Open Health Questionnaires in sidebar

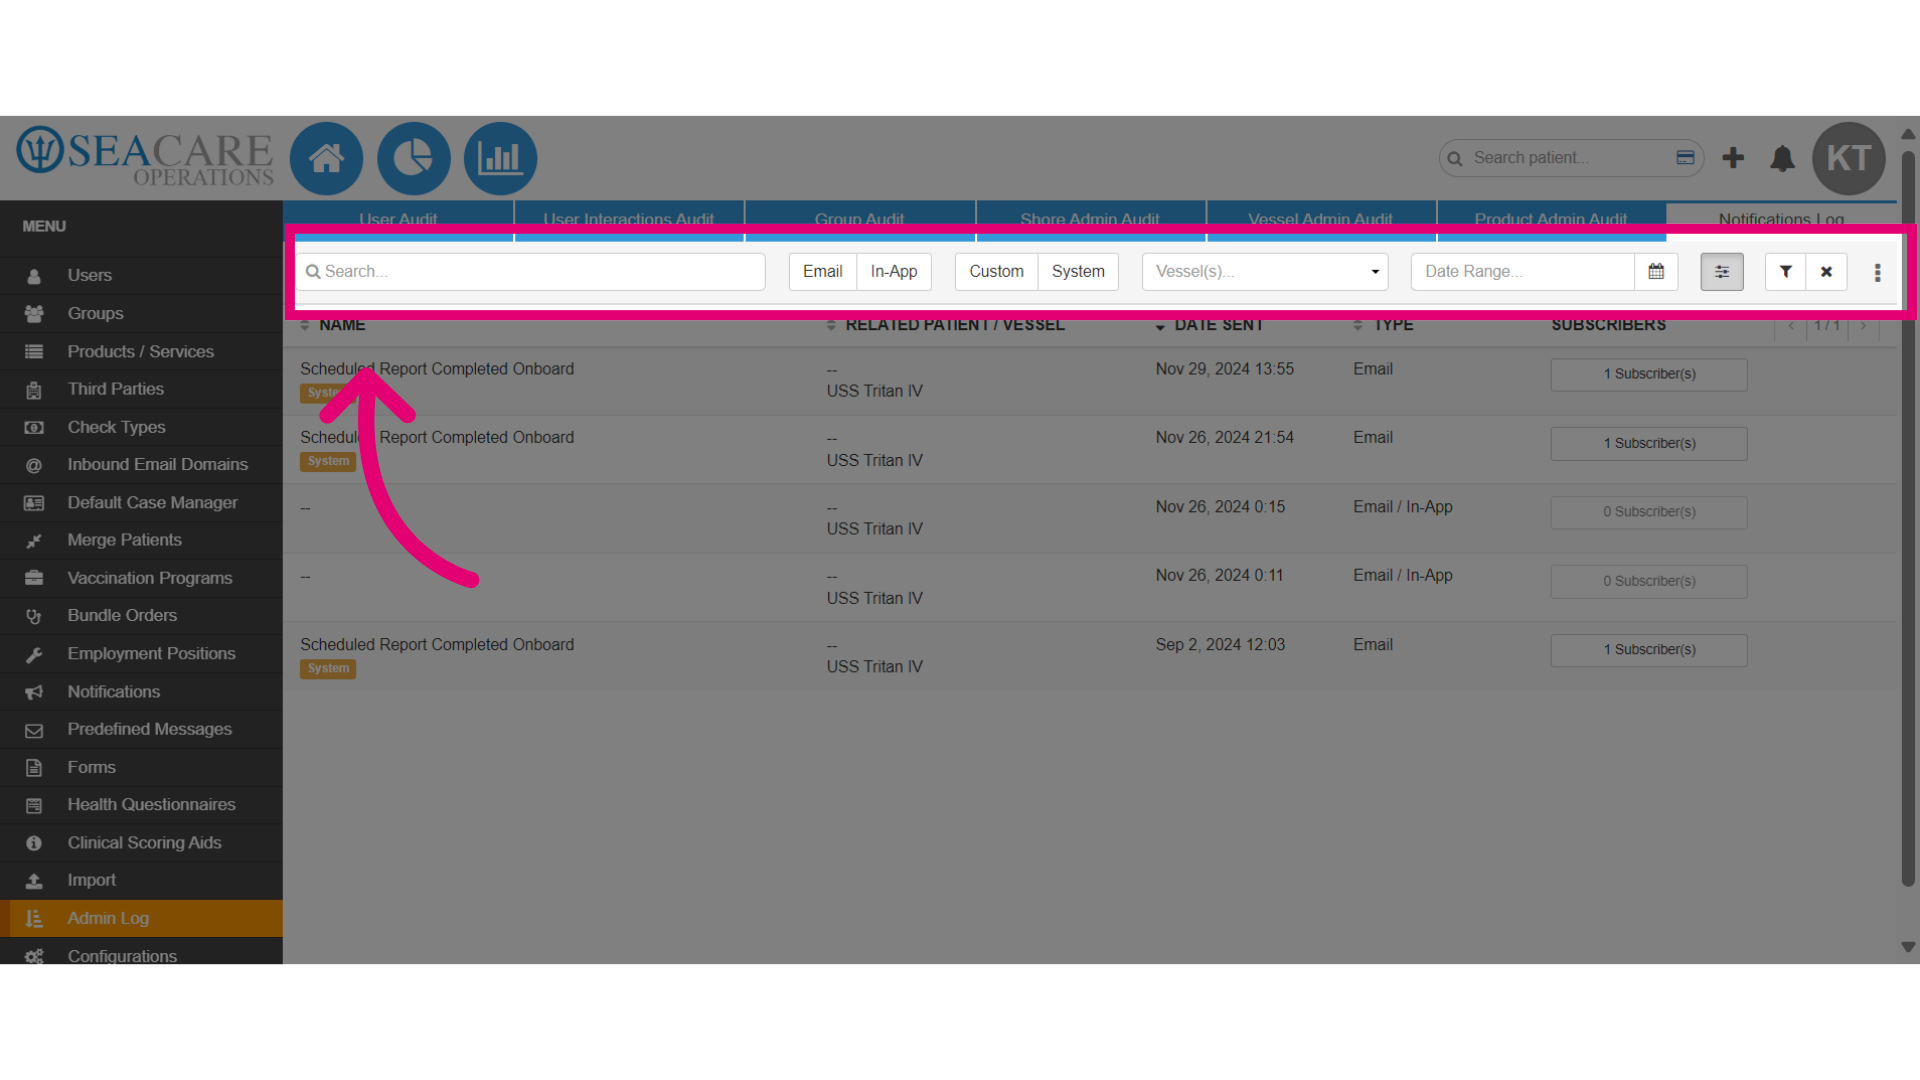click(x=141, y=805)
